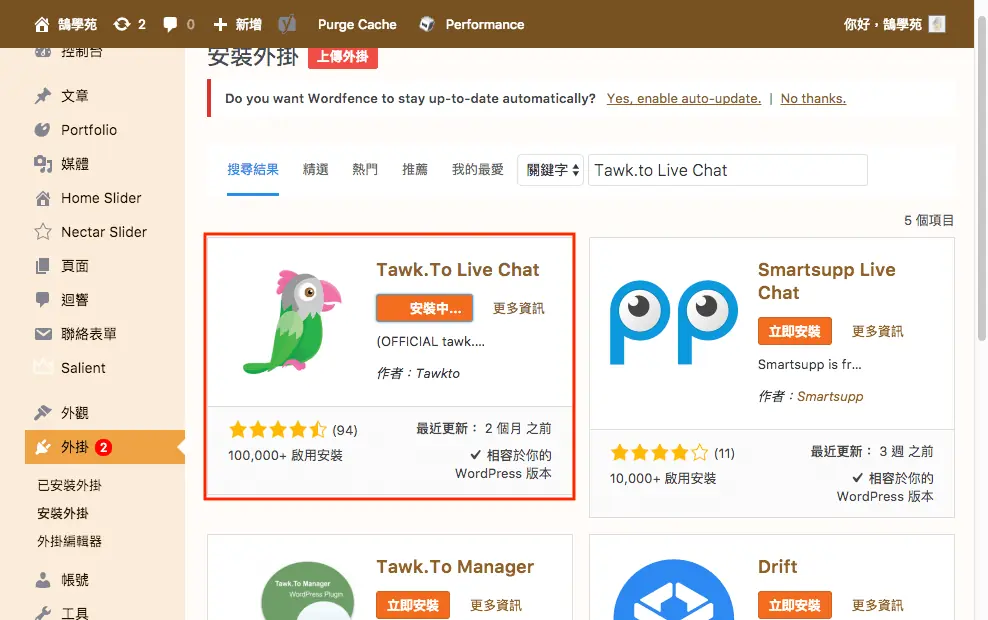
Task: Click the house icon beside Home Slider
Action: coord(43,198)
